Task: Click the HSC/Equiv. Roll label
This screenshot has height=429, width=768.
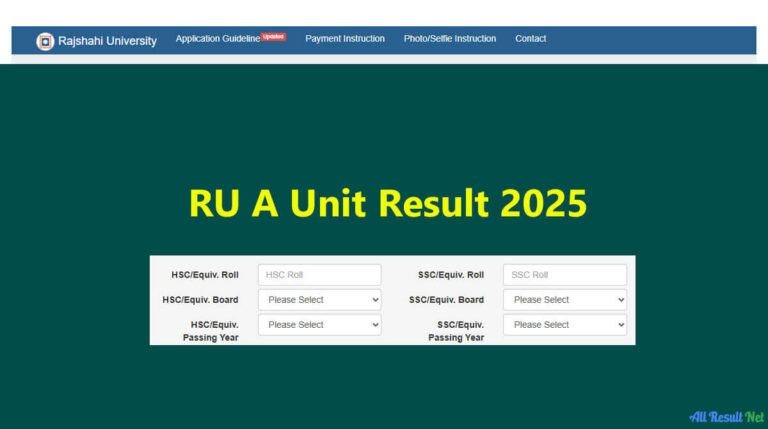Action: (205, 275)
